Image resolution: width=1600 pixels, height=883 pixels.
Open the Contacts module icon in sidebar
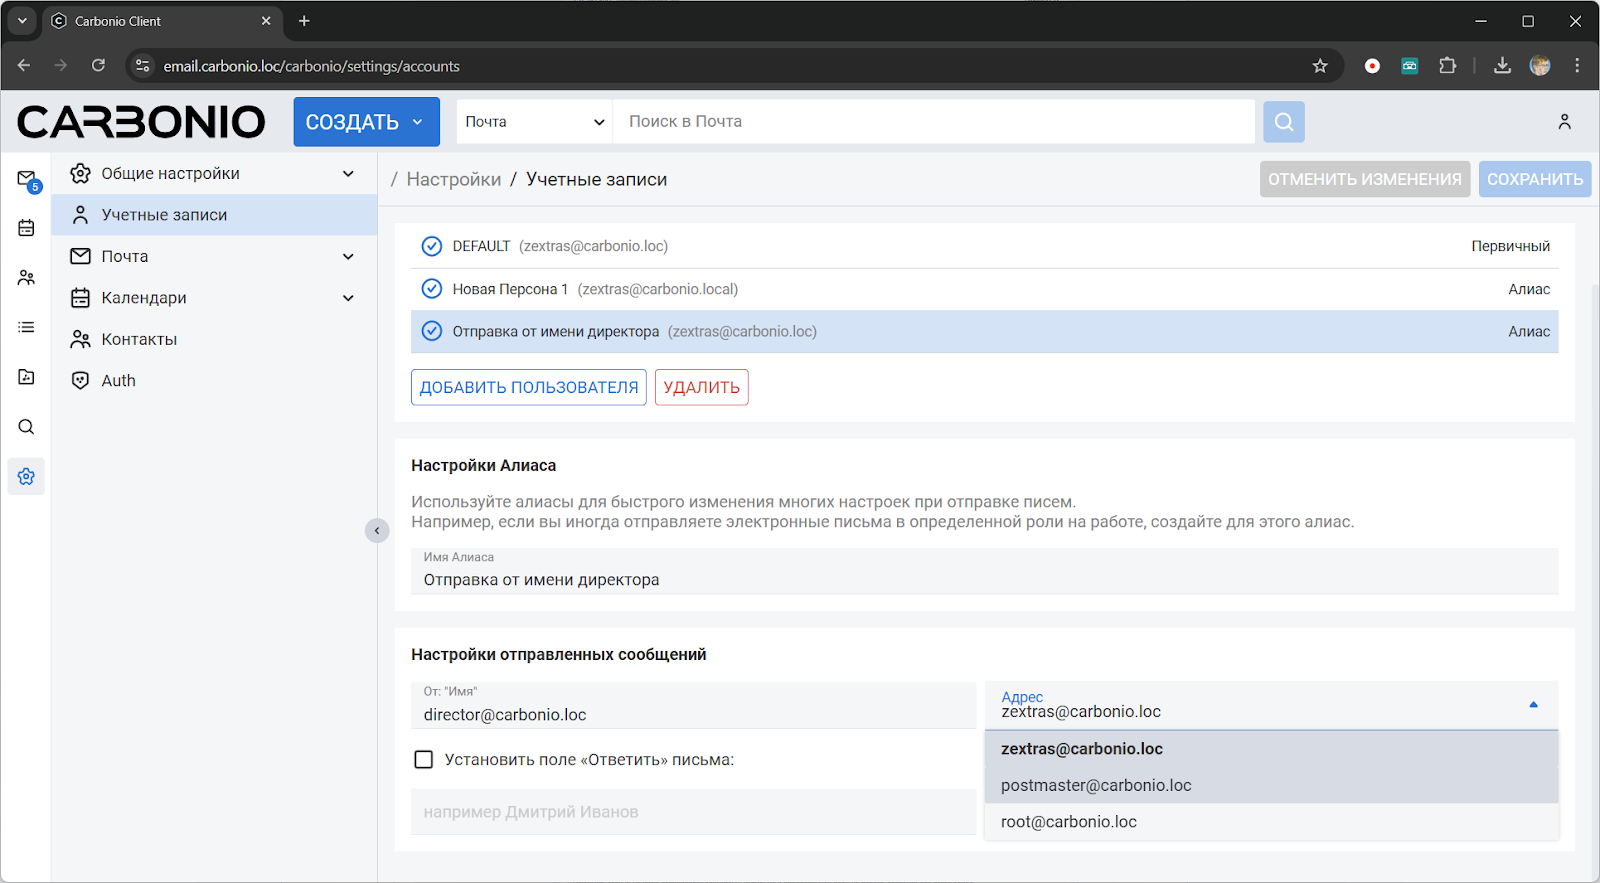tap(26, 278)
